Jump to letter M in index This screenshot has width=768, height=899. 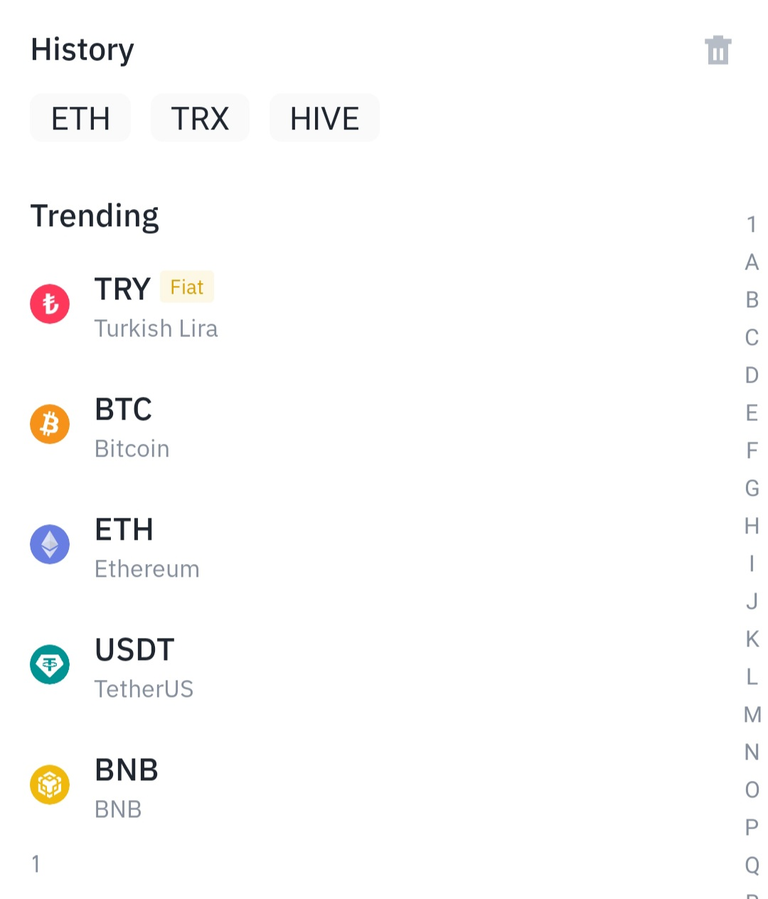(x=752, y=714)
